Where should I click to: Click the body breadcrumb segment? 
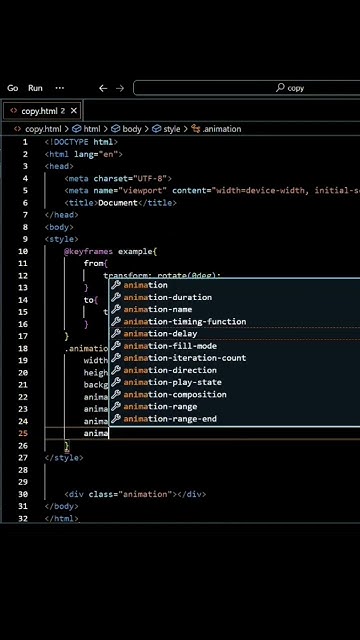tap(131, 129)
